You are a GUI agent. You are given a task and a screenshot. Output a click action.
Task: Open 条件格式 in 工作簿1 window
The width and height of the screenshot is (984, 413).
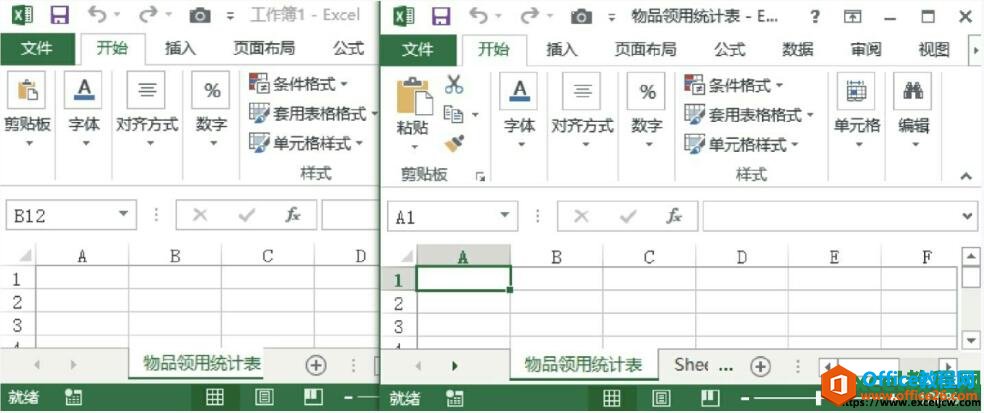tap(299, 83)
